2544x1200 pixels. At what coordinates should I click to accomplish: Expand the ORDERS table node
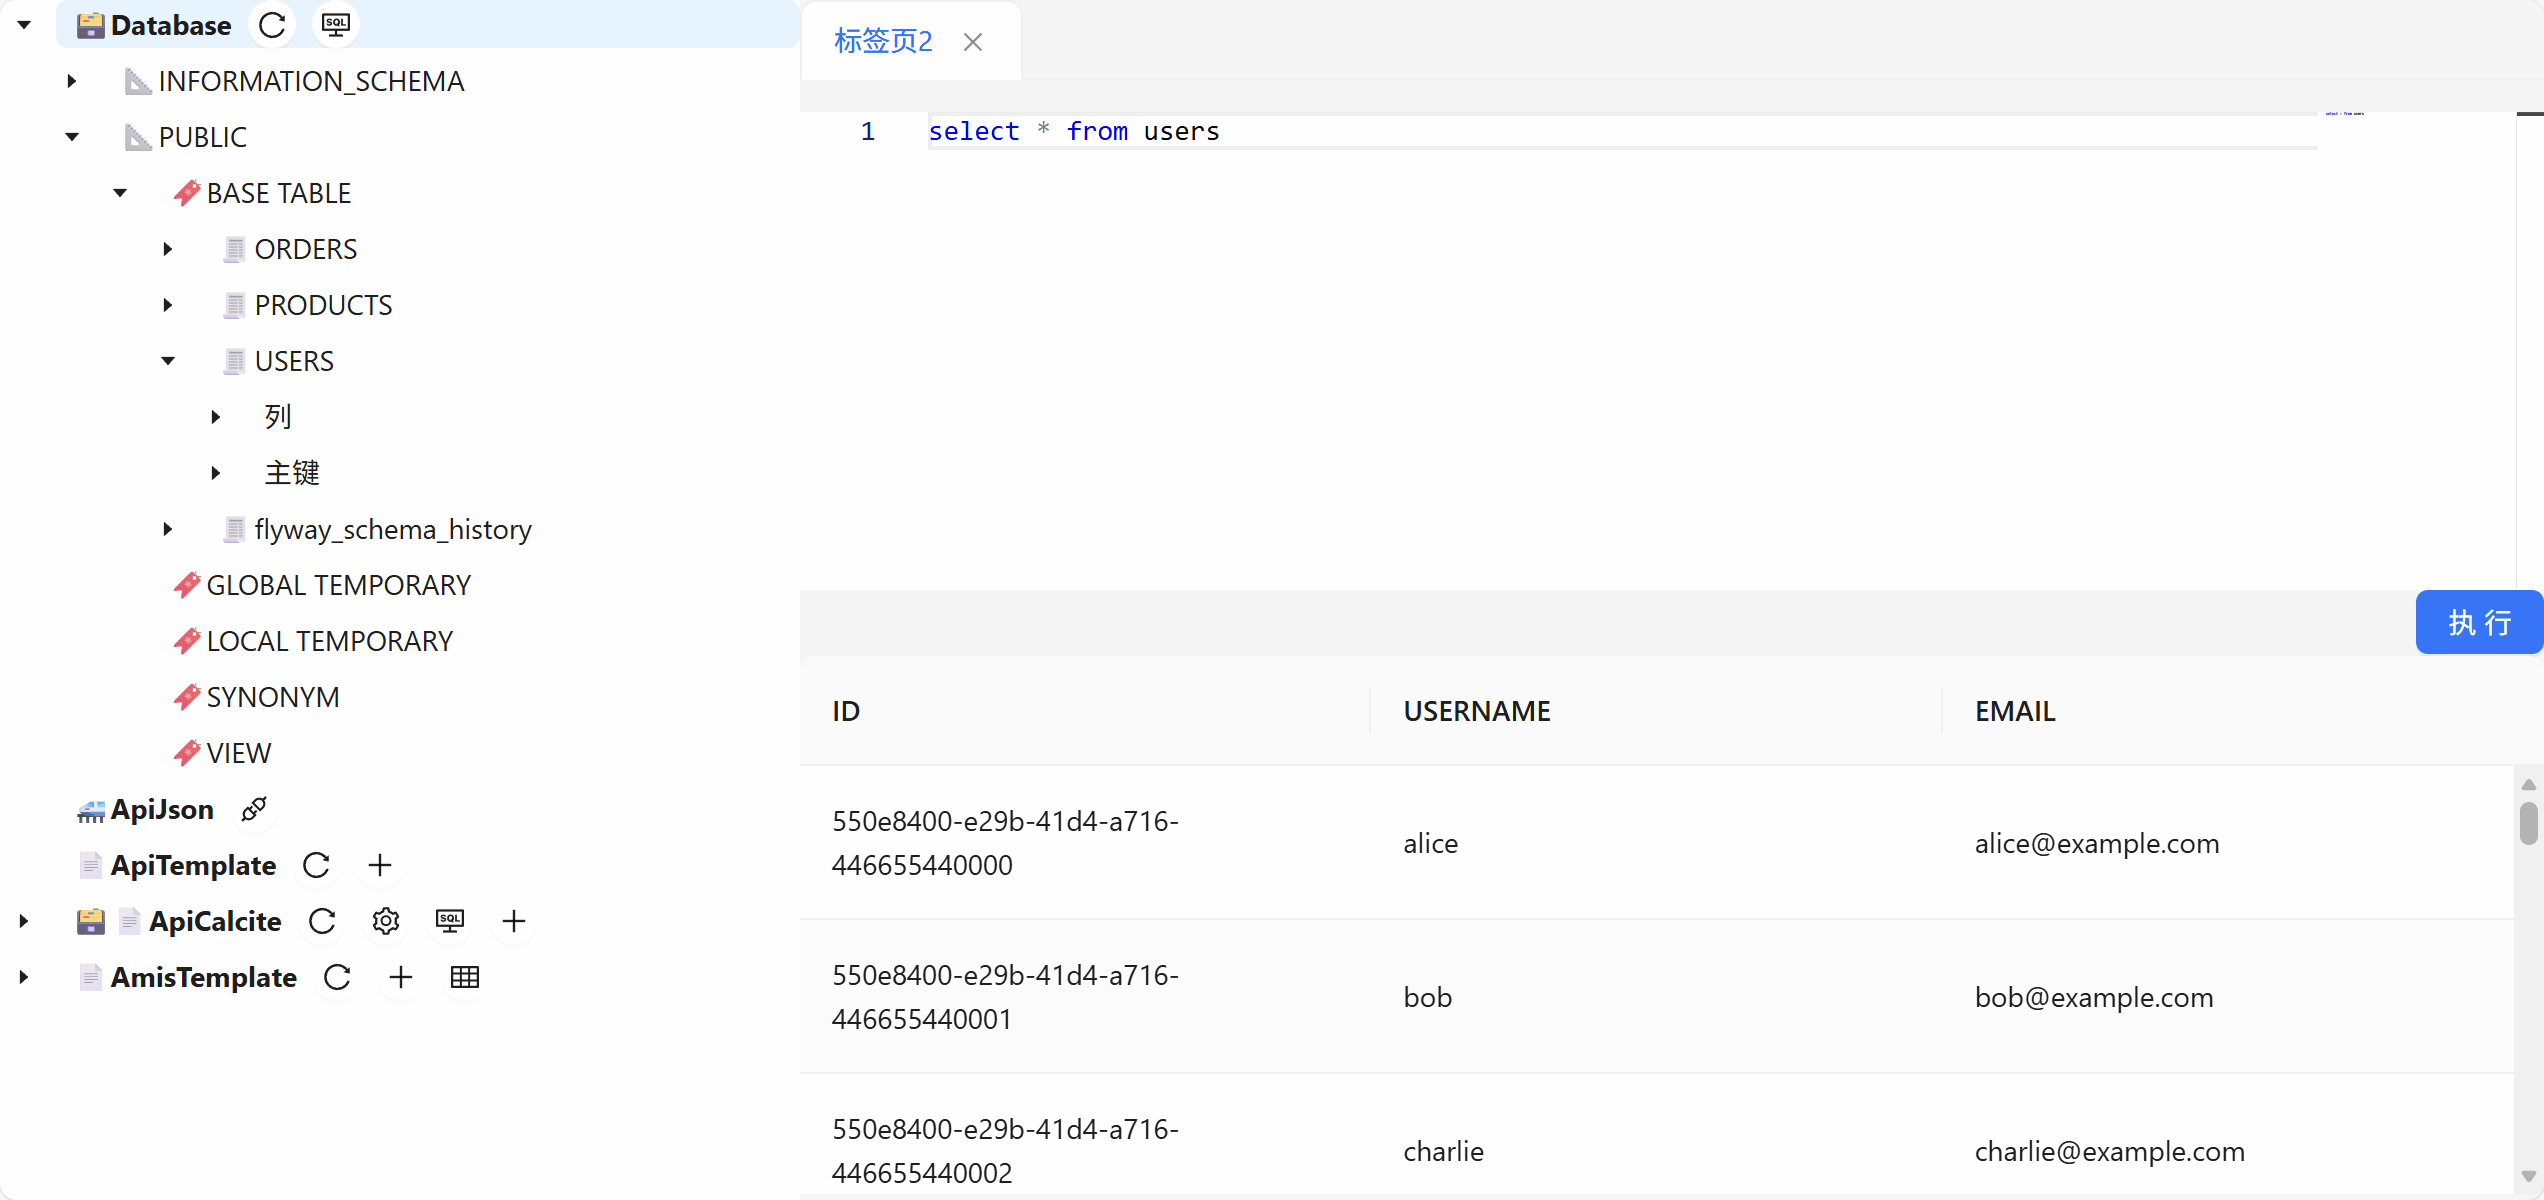point(168,249)
